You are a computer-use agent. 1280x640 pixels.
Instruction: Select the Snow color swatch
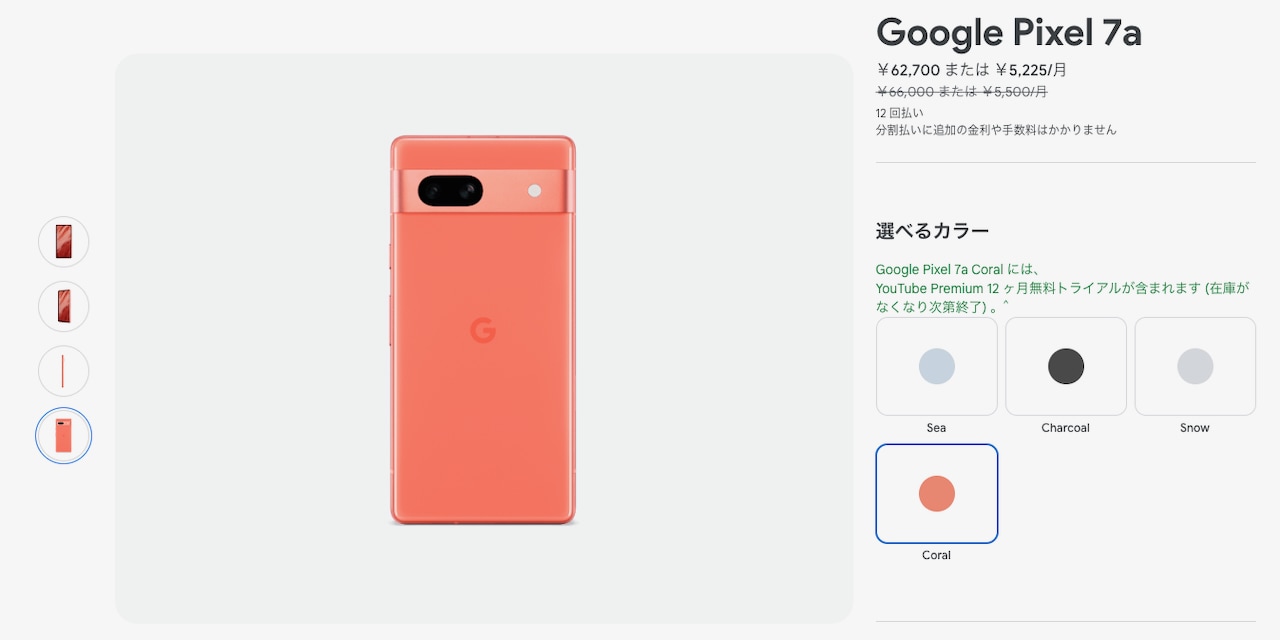[1195, 366]
